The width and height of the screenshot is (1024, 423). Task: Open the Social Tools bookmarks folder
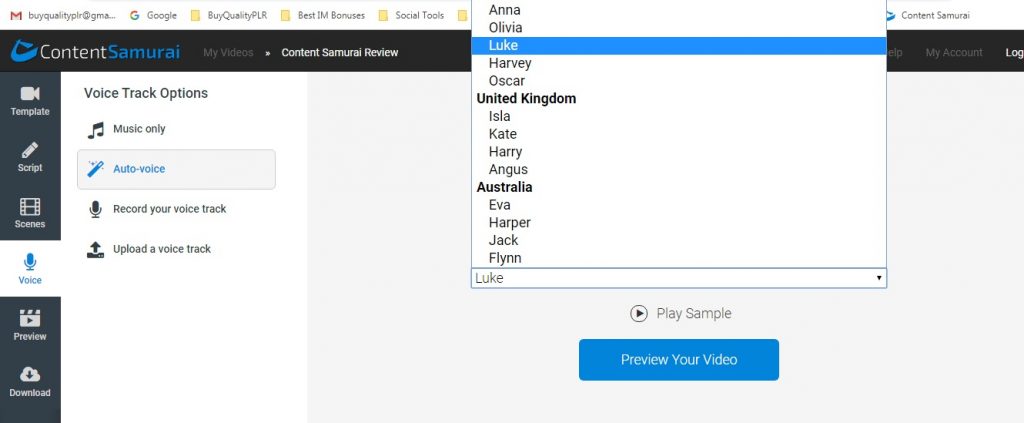[x=411, y=15]
